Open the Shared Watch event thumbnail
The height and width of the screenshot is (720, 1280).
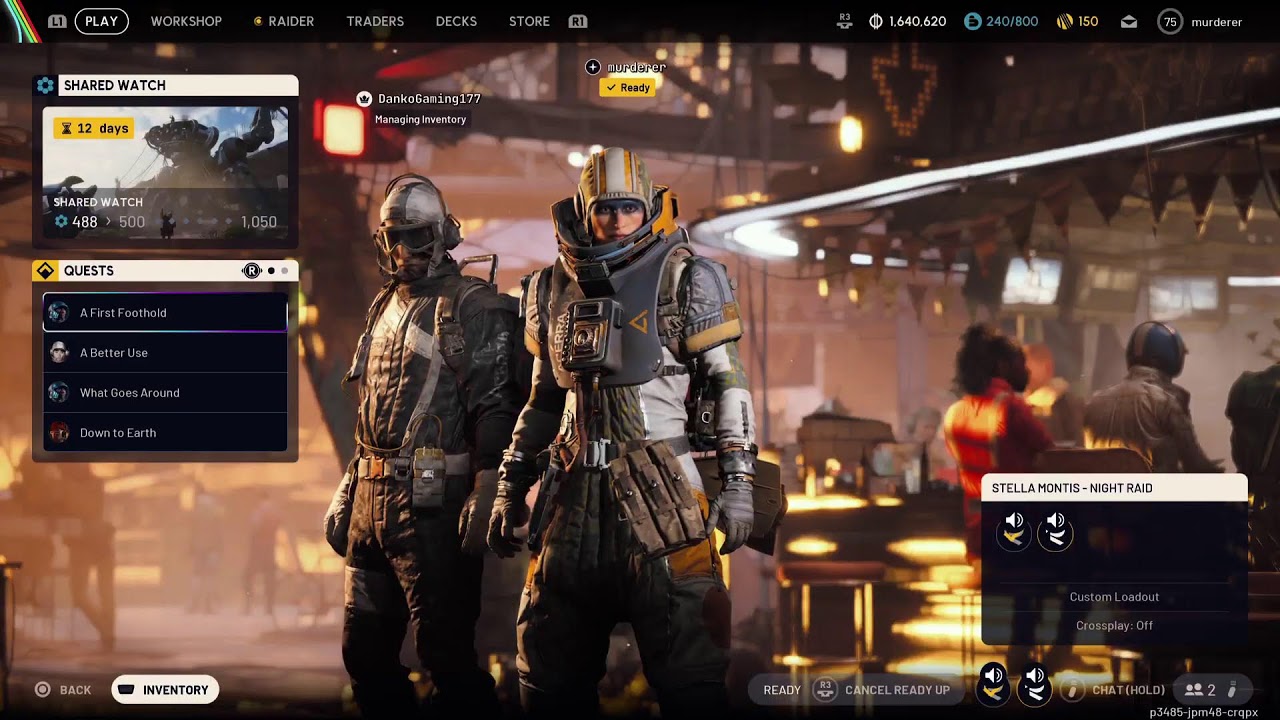click(x=165, y=172)
